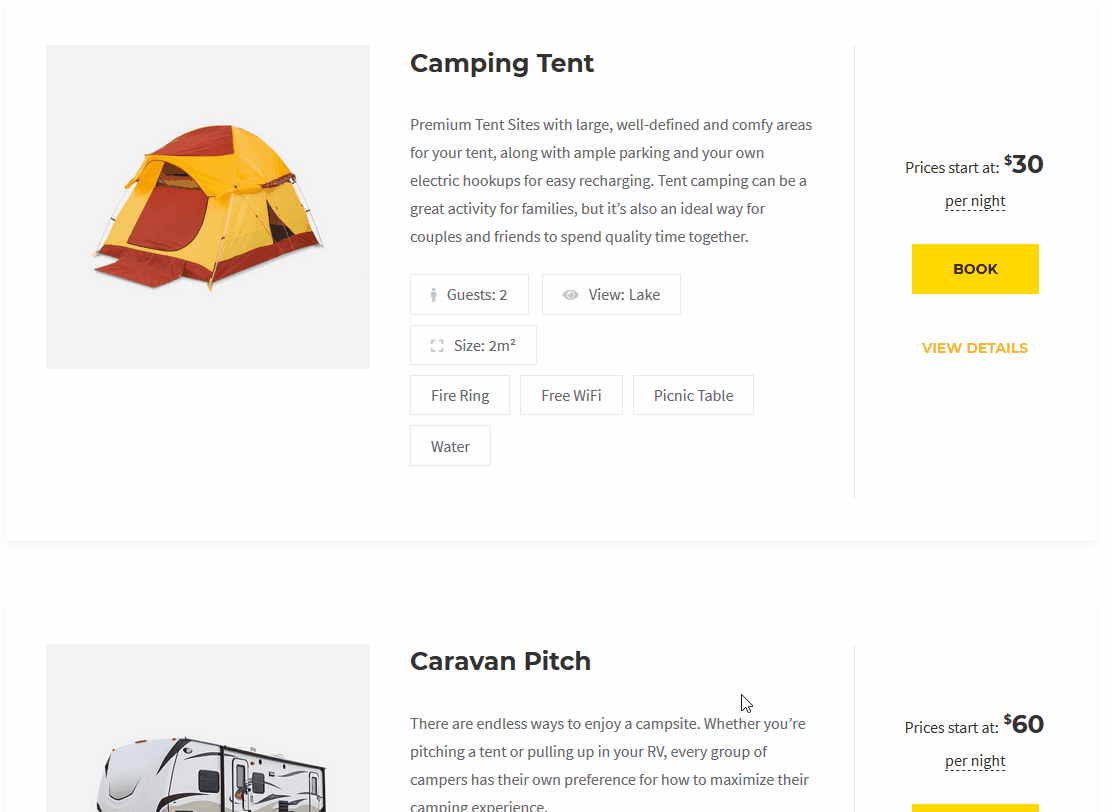The height and width of the screenshot is (812, 1112).
Task: Open the Caravan Pitch title link
Action: pyautogui.click(x=500, y=661)
